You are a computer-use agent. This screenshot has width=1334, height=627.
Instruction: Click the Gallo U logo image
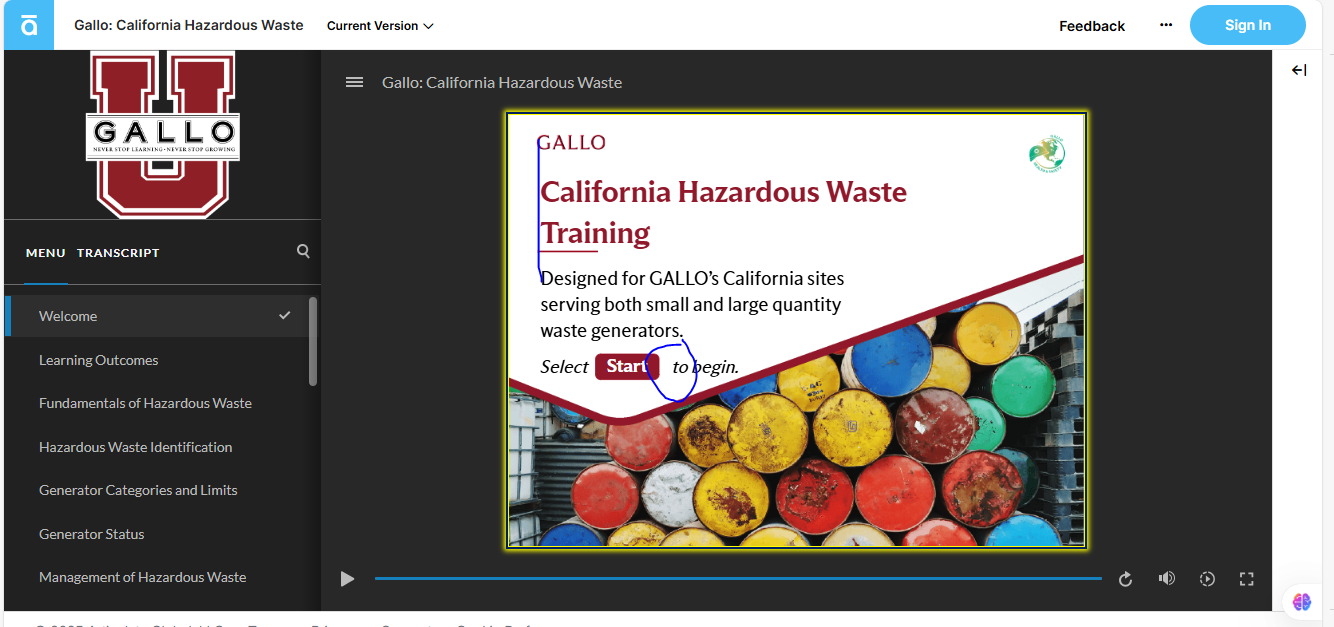(163, 134)
